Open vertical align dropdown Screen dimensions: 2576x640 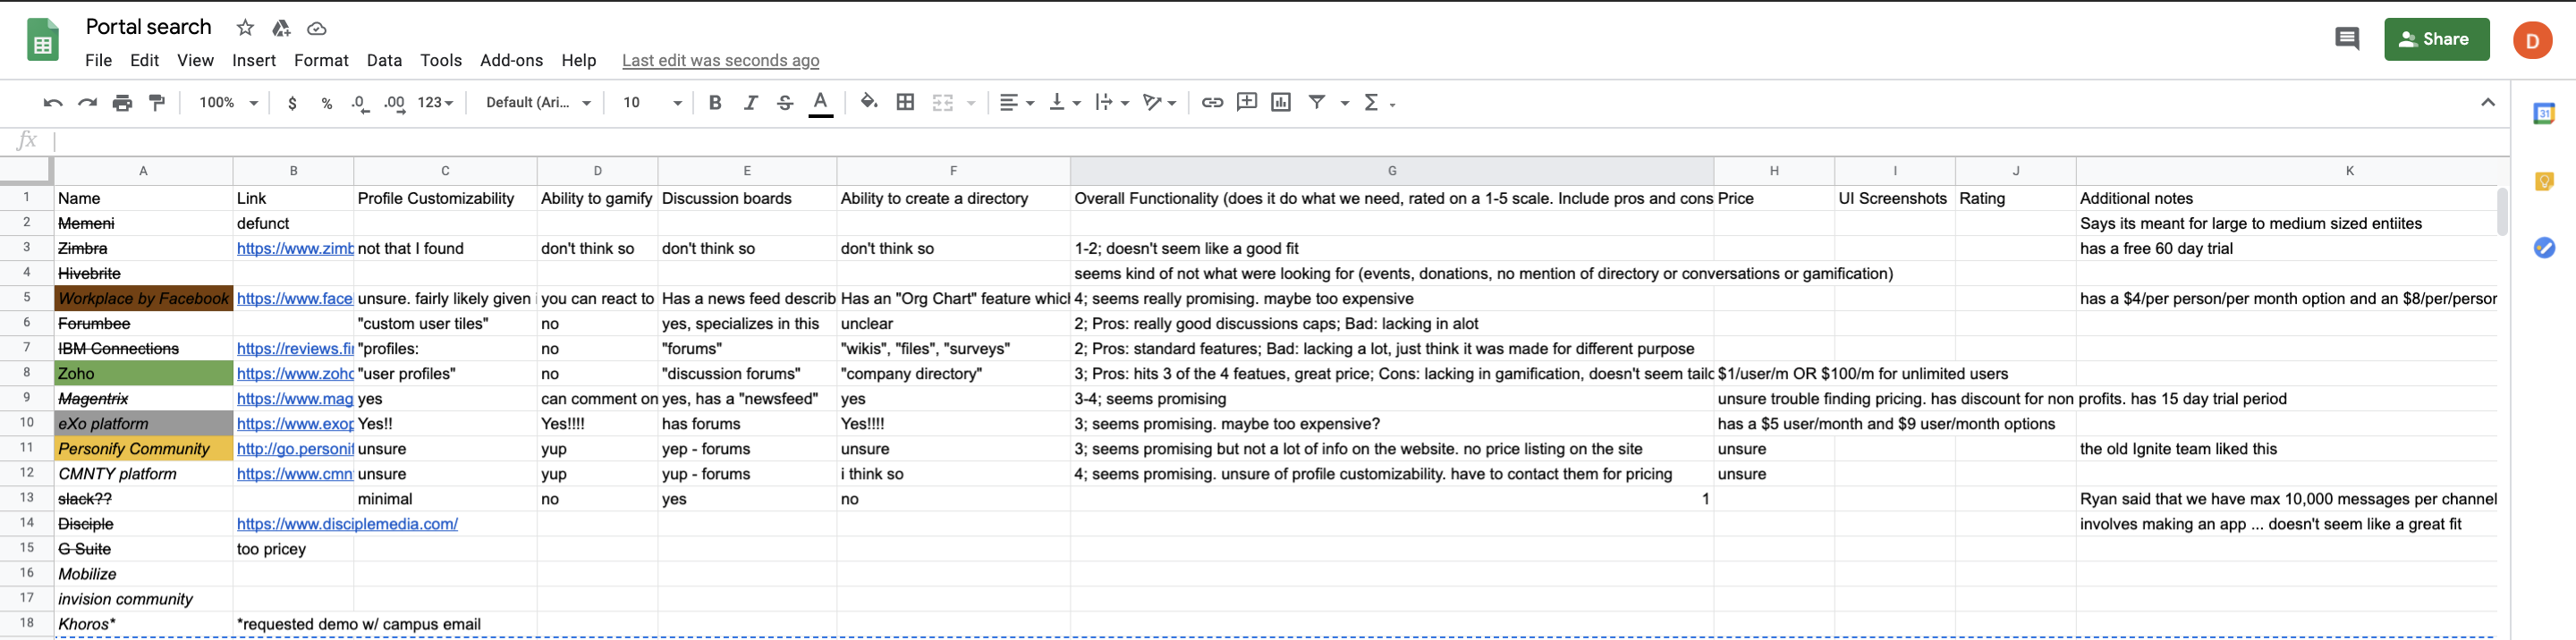pos(1064,103)
